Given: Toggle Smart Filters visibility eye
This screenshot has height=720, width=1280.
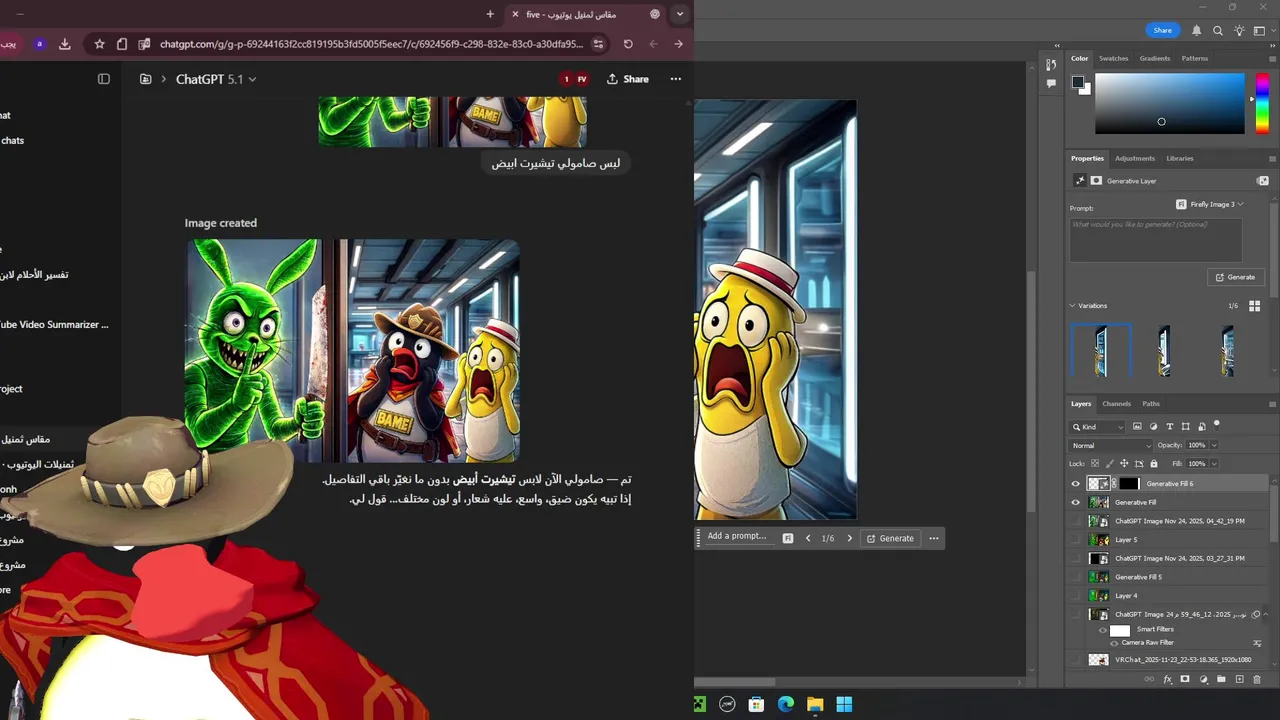Looking at the screenshot, I should (1103, 630).
